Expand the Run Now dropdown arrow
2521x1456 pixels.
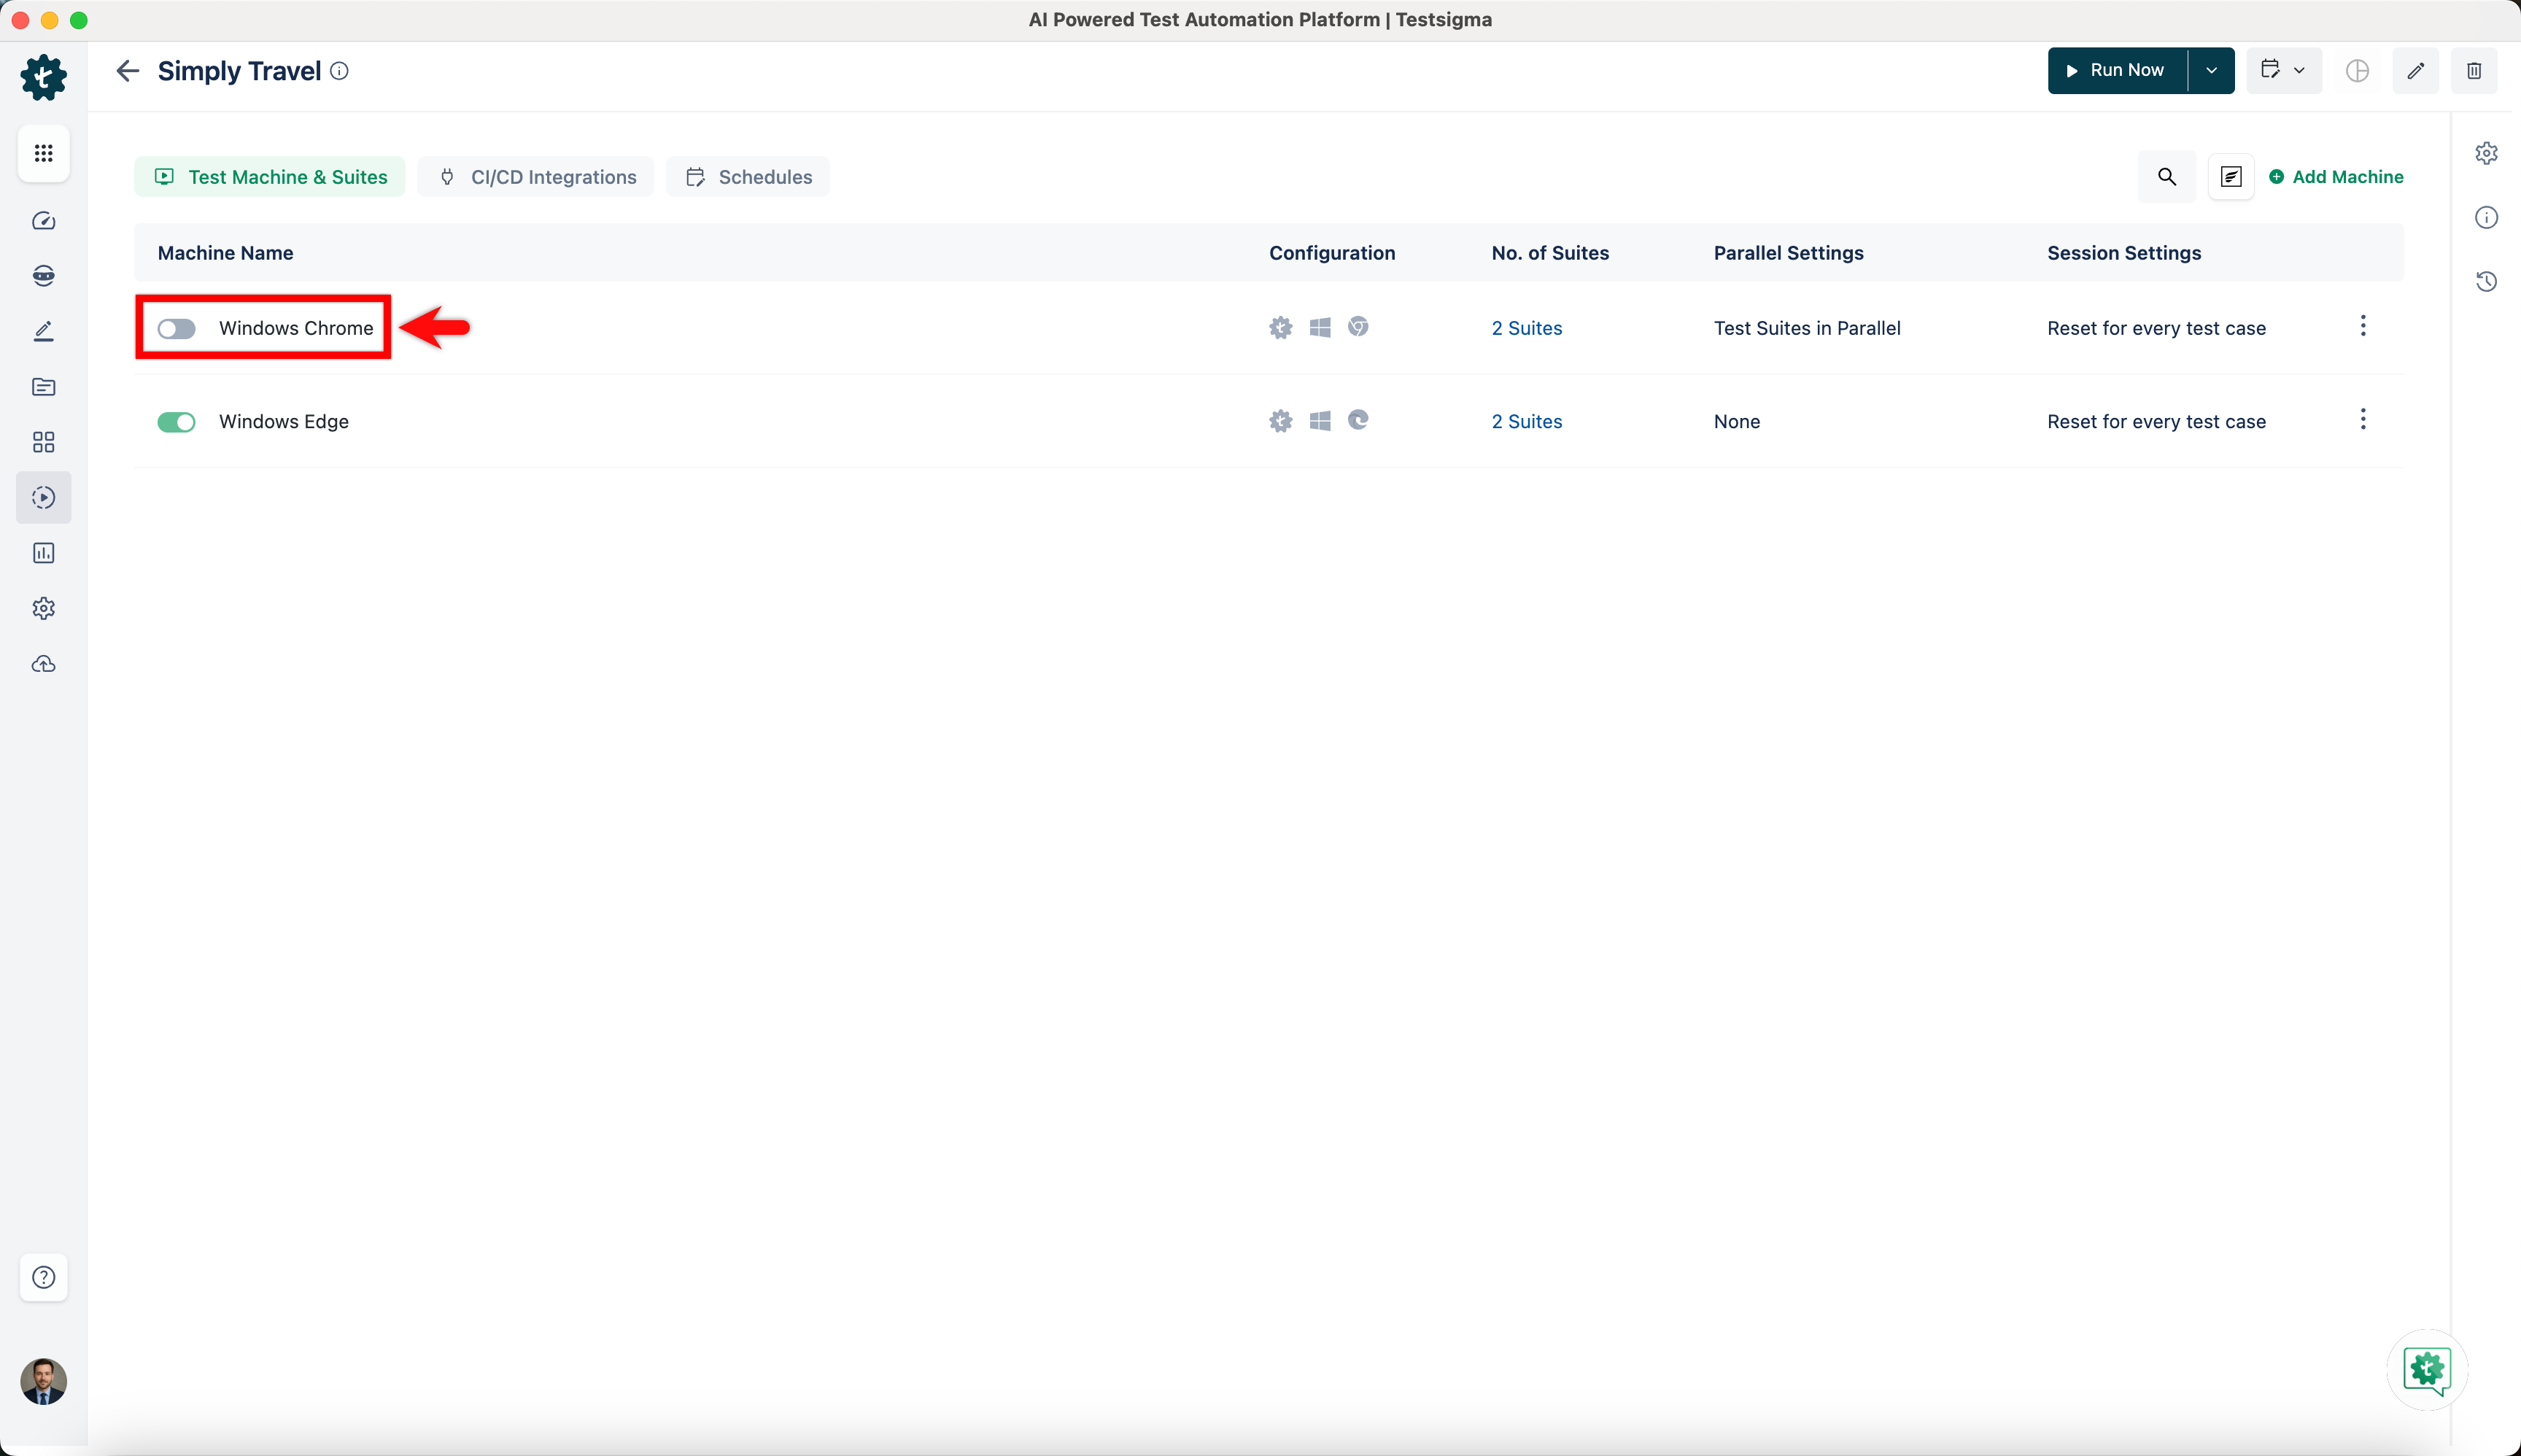[x=2211, y=71]
